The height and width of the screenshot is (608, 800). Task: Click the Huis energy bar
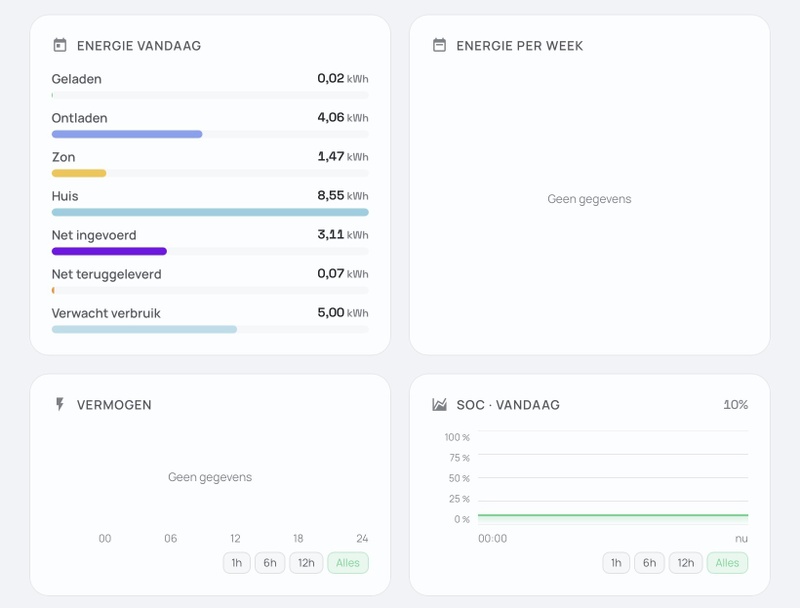click(210, 212)
